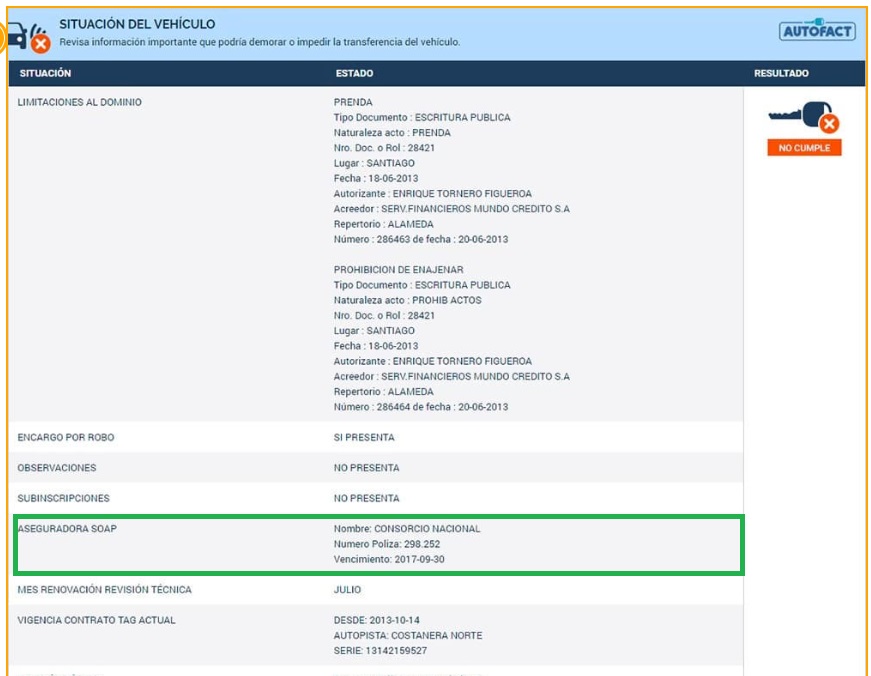
Task: Click the PROHIBICION DE ENAJENAR entry title
Action: pyautogui.click(x=398, y=270)
